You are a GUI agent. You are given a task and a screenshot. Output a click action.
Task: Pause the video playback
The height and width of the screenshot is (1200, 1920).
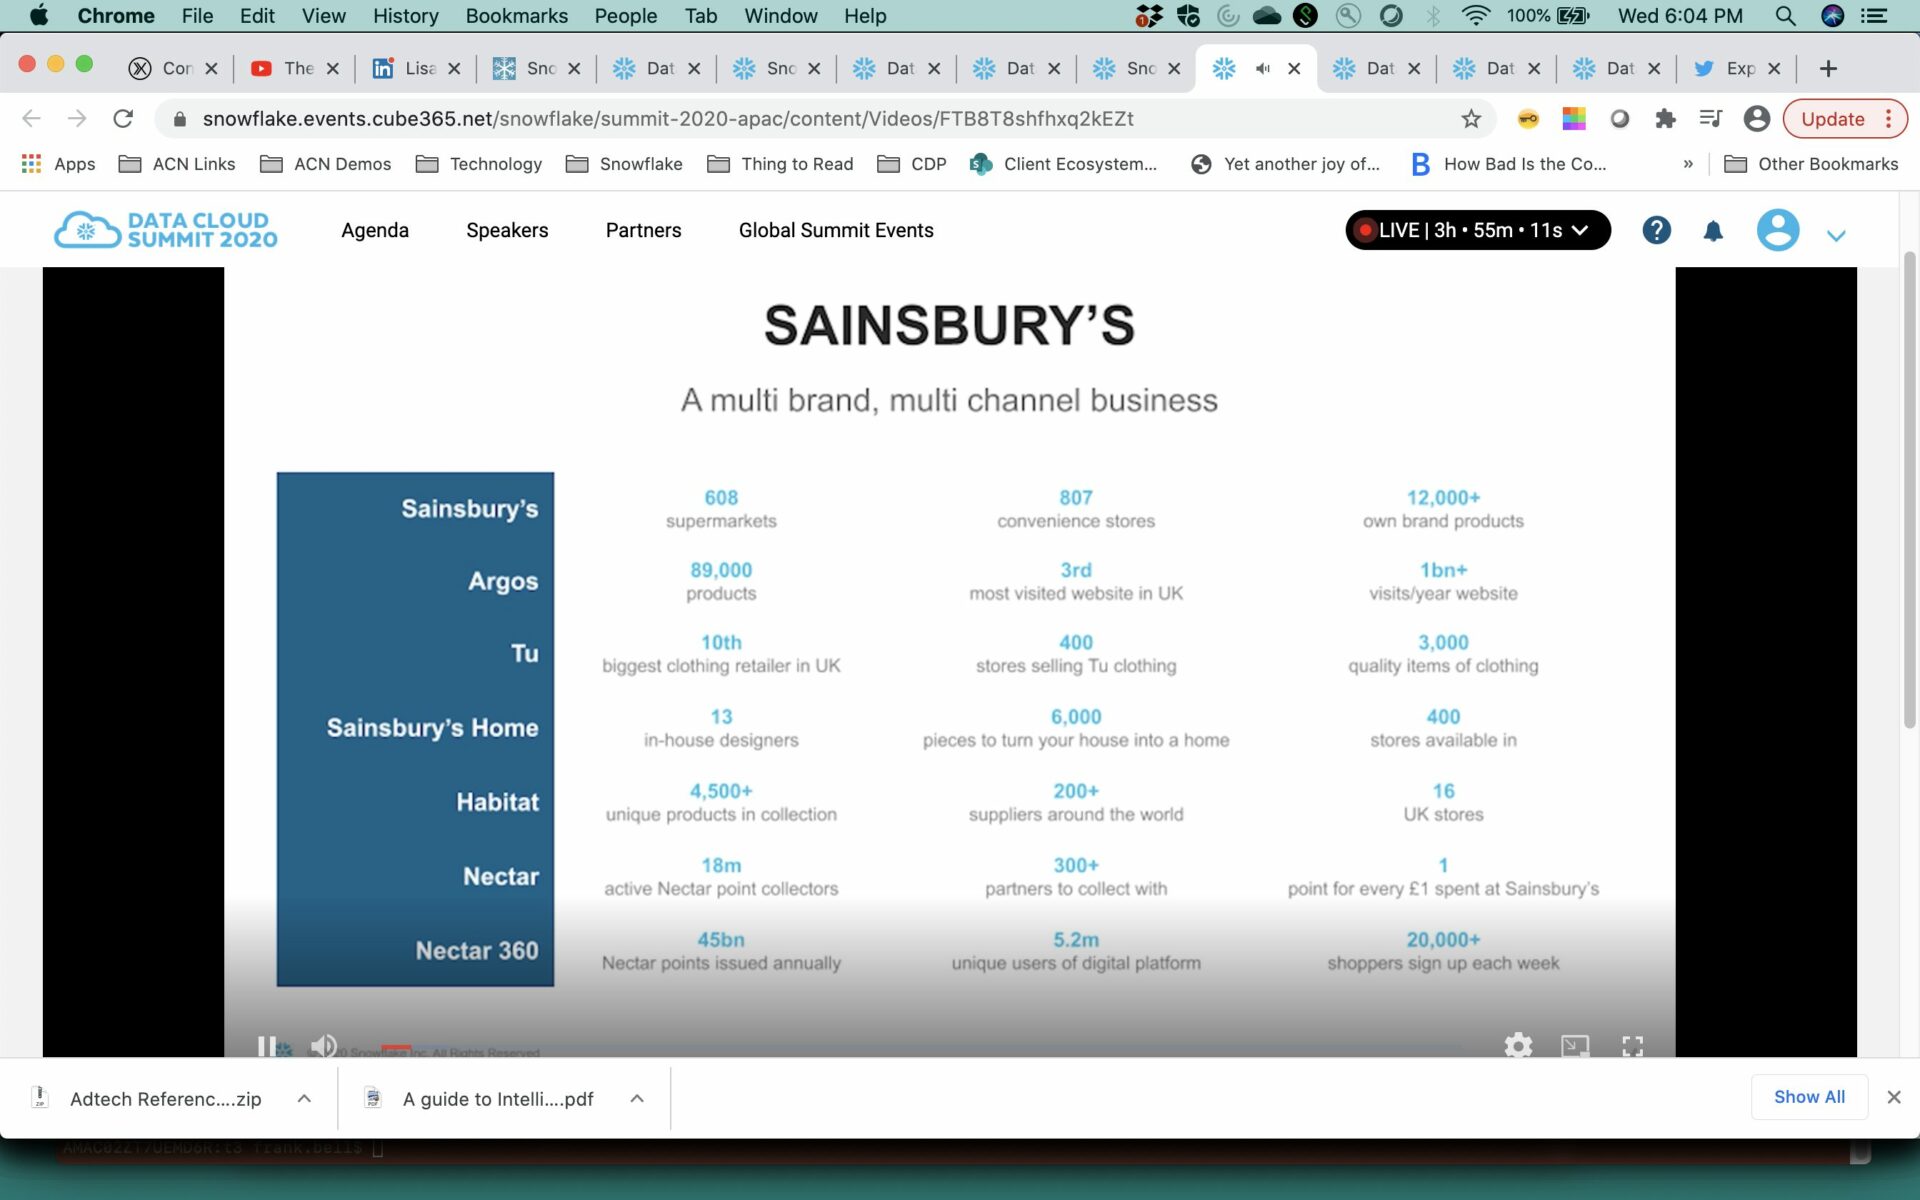(x=266, y=1046)
